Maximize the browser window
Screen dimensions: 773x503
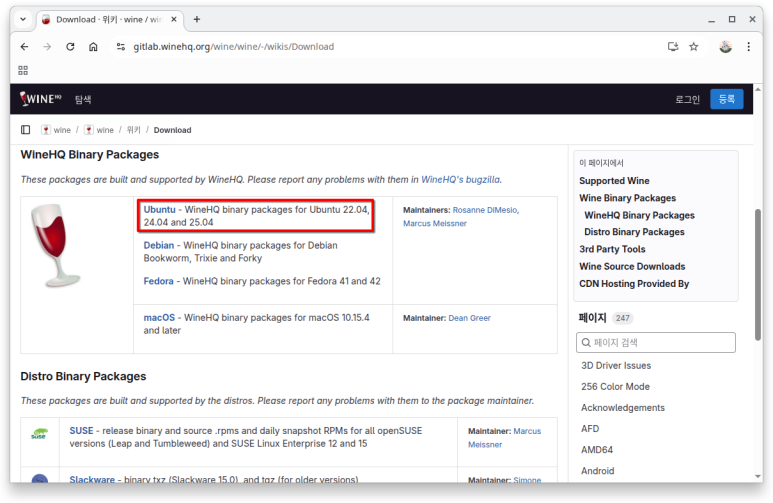pos(732,19)
